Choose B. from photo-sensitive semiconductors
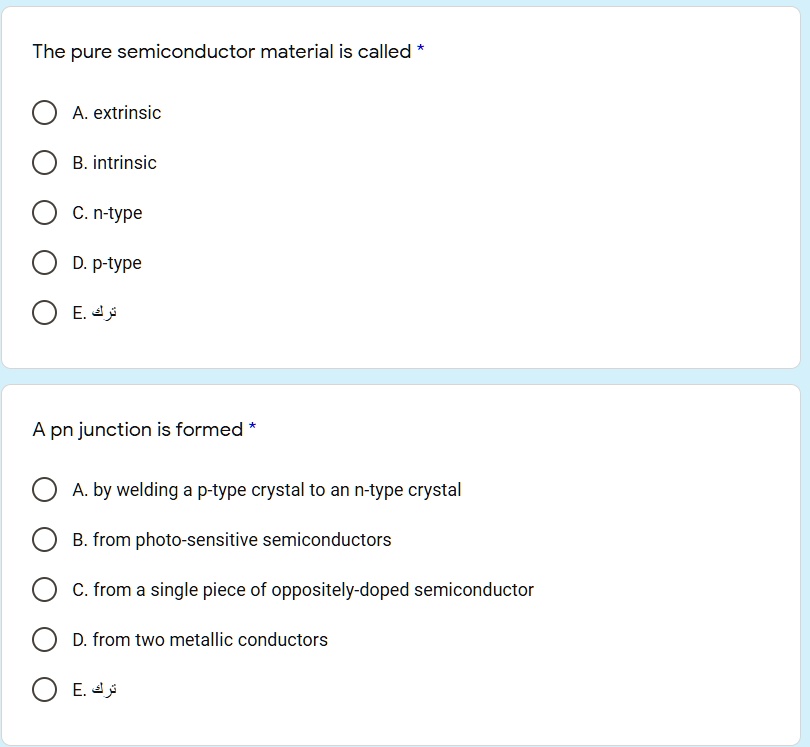Viewport: 810px width, 747px height. (x=44, y=539)
